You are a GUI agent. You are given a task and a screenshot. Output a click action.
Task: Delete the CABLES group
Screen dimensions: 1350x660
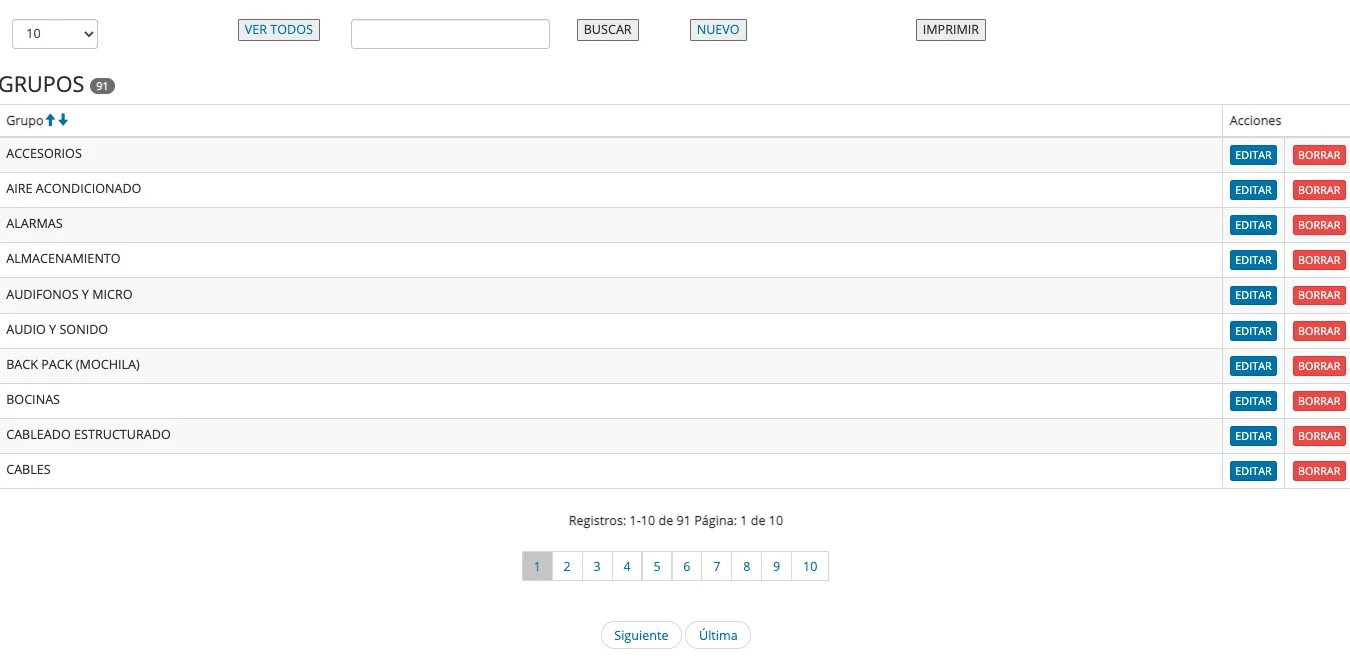(x=1319, y=471)
